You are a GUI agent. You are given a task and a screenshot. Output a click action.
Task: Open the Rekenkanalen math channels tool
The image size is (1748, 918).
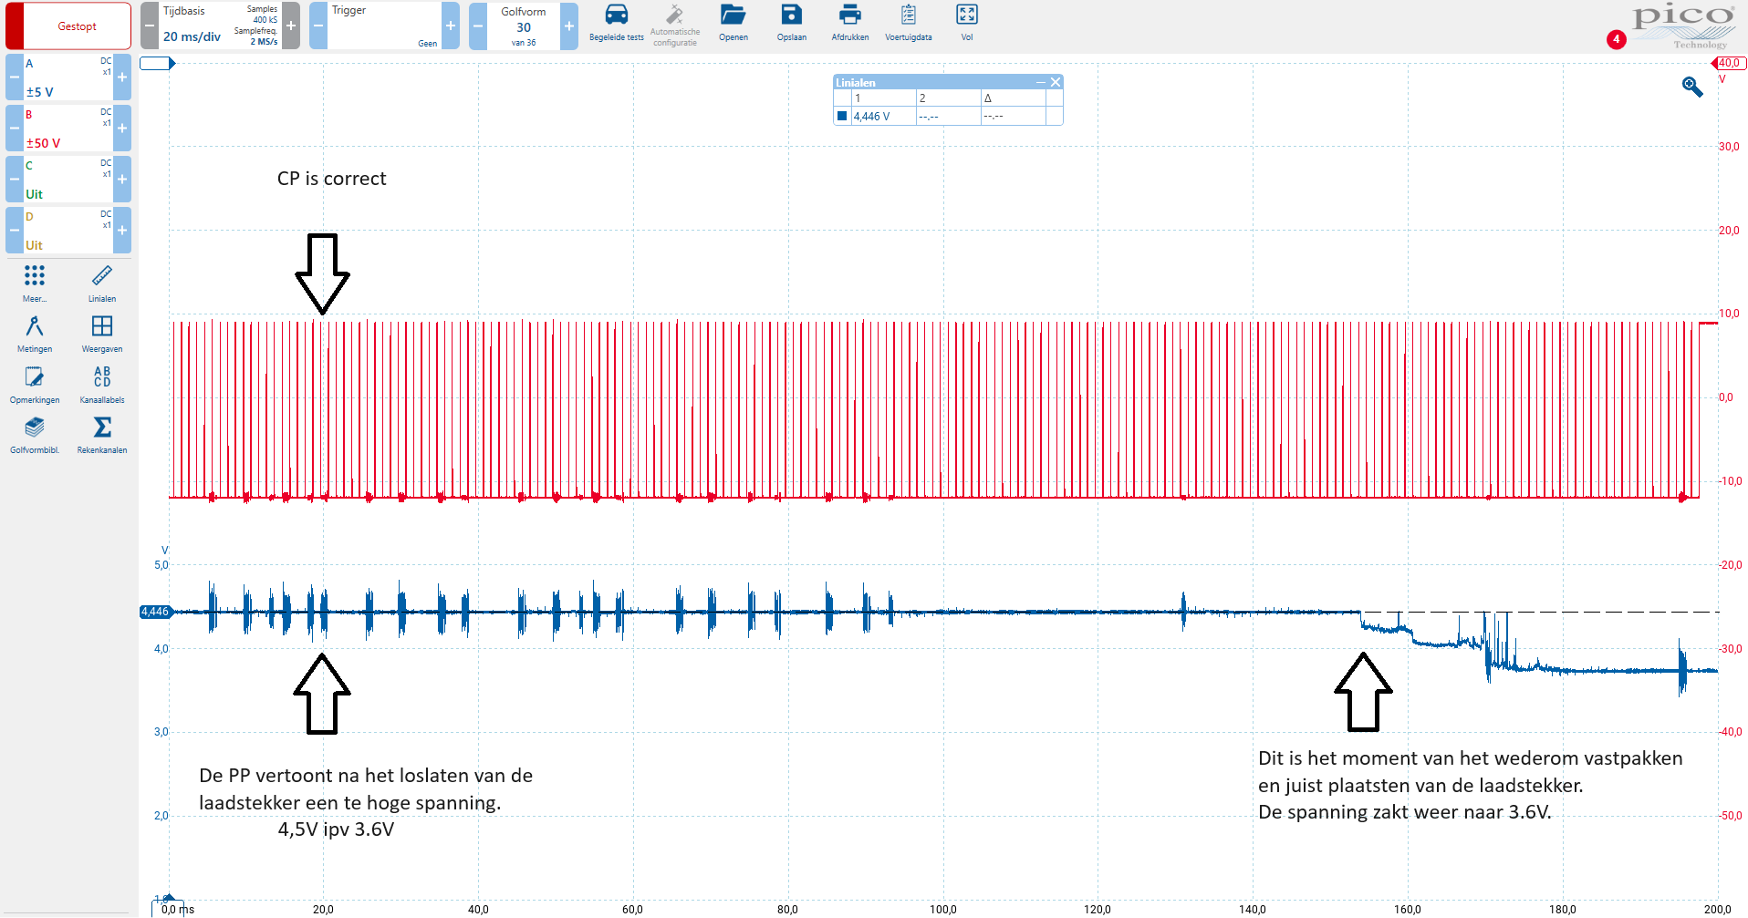(102, 435)
